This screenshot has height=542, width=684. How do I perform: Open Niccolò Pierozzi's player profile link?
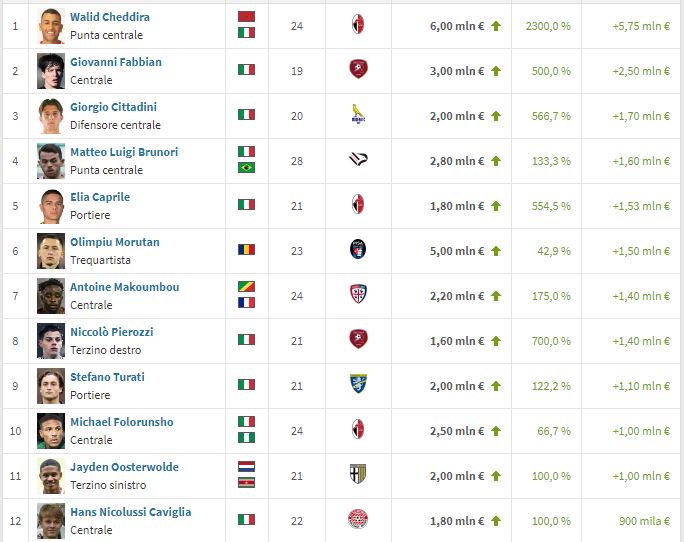tap(111, 332)
